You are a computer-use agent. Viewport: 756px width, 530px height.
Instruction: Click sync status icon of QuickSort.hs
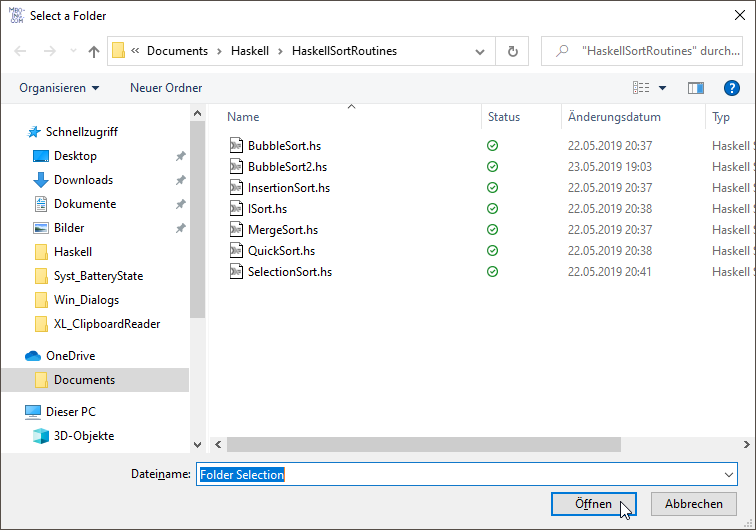click(x=492, y=251)
